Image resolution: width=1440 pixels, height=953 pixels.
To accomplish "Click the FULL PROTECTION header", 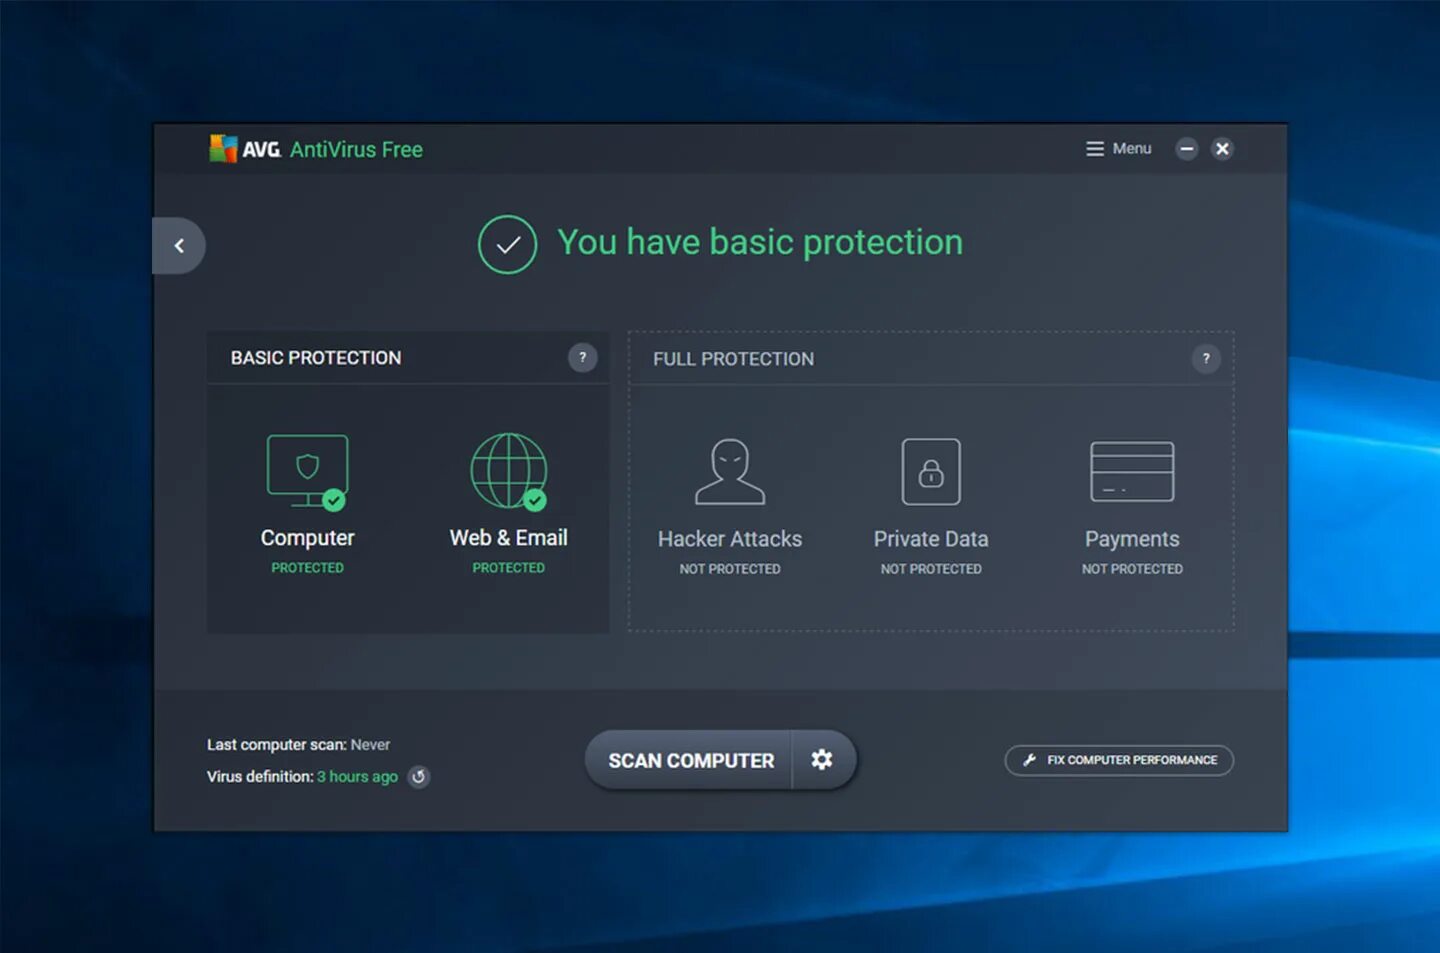I will 733,359.
